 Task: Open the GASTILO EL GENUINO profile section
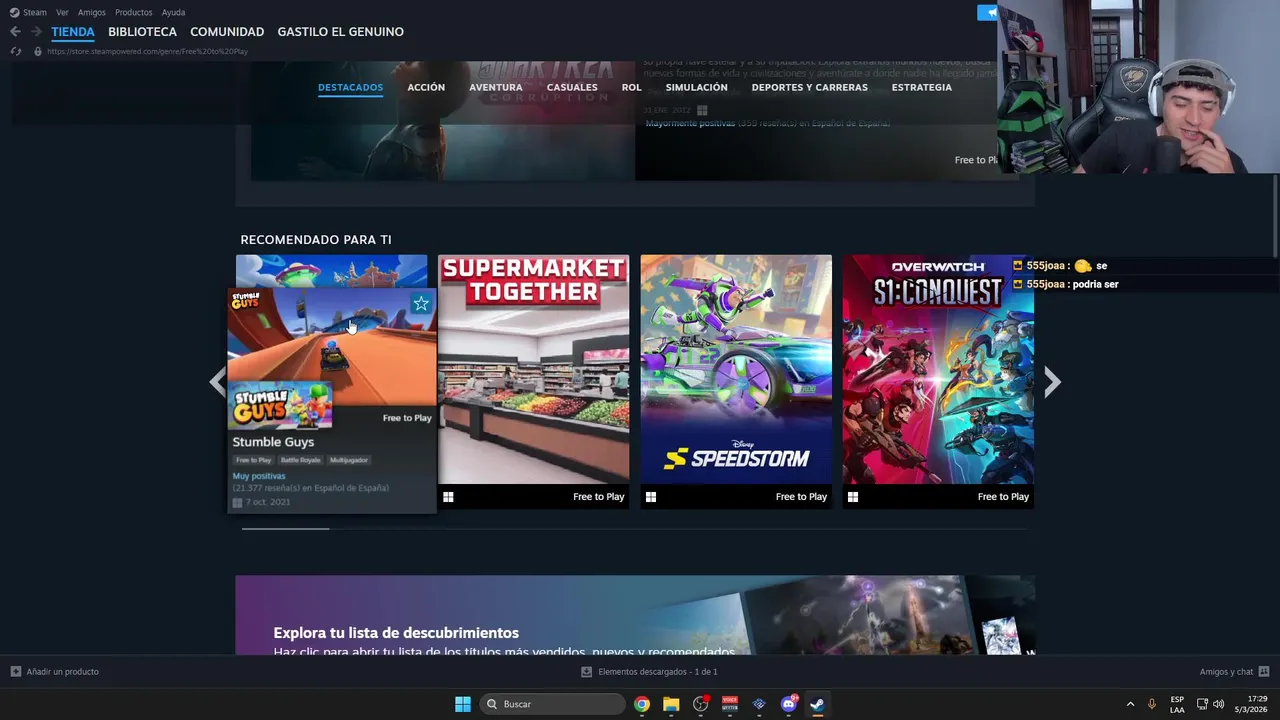coord(341,32)
